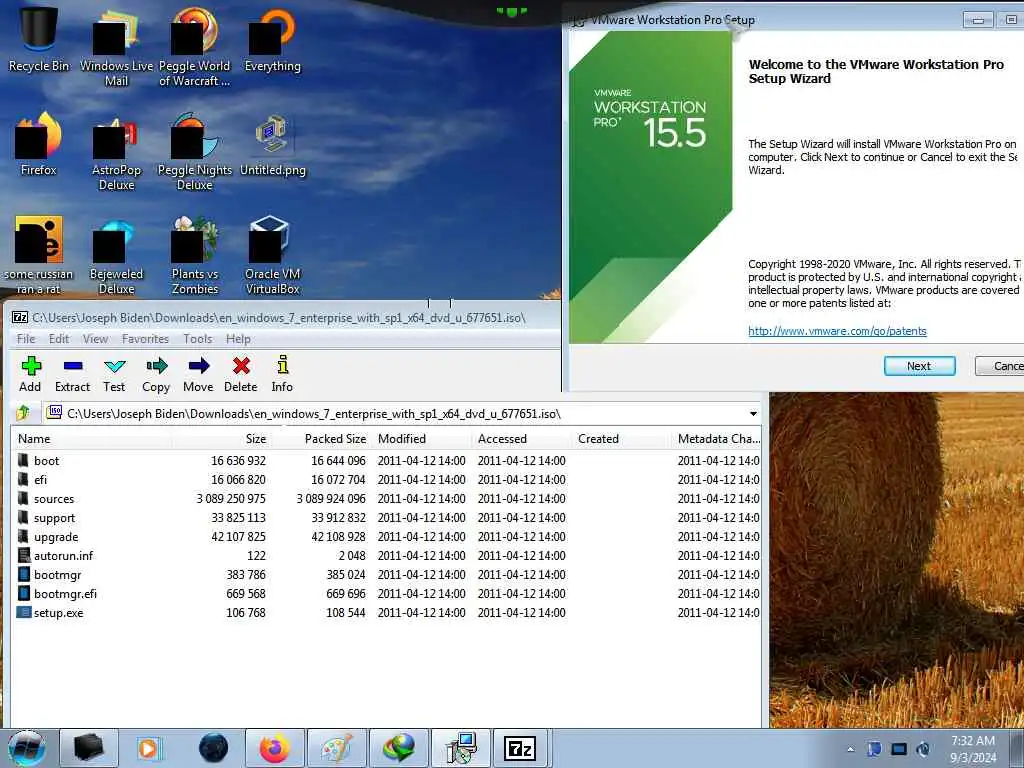Select AstroPop Deluxe desktop icon
The width and height of the screenshot is (1024, 768).
(116, 152)
